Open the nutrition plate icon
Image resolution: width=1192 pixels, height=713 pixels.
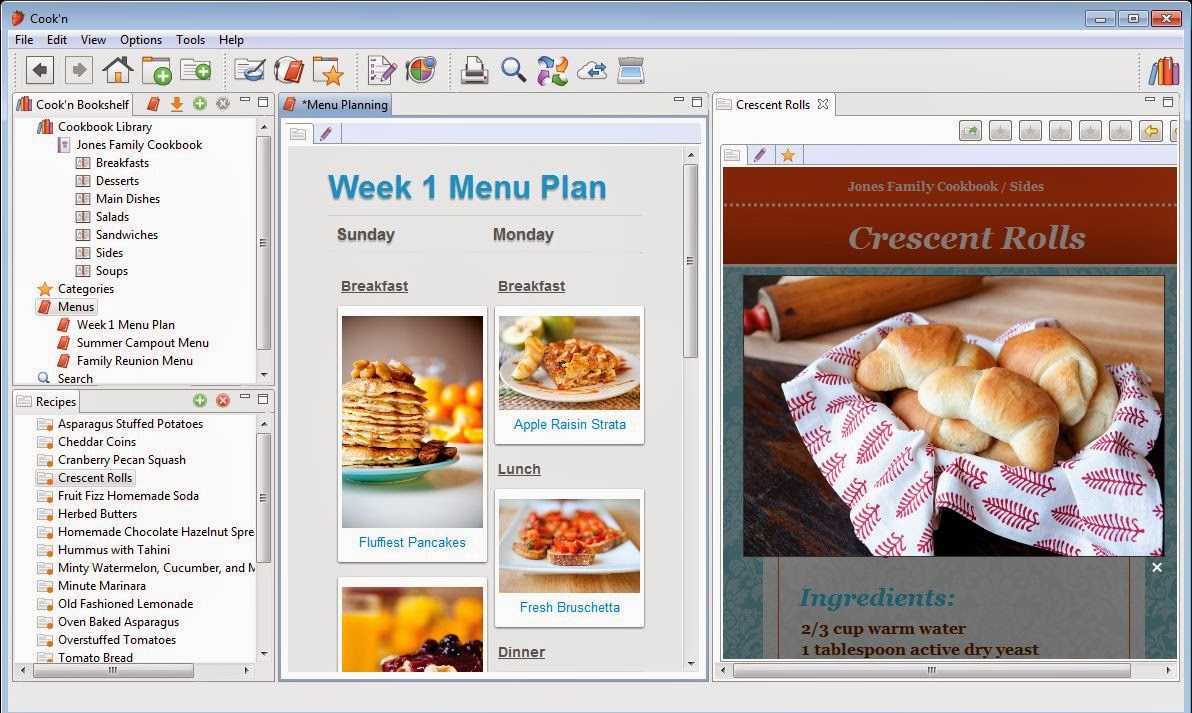[420, 71]
